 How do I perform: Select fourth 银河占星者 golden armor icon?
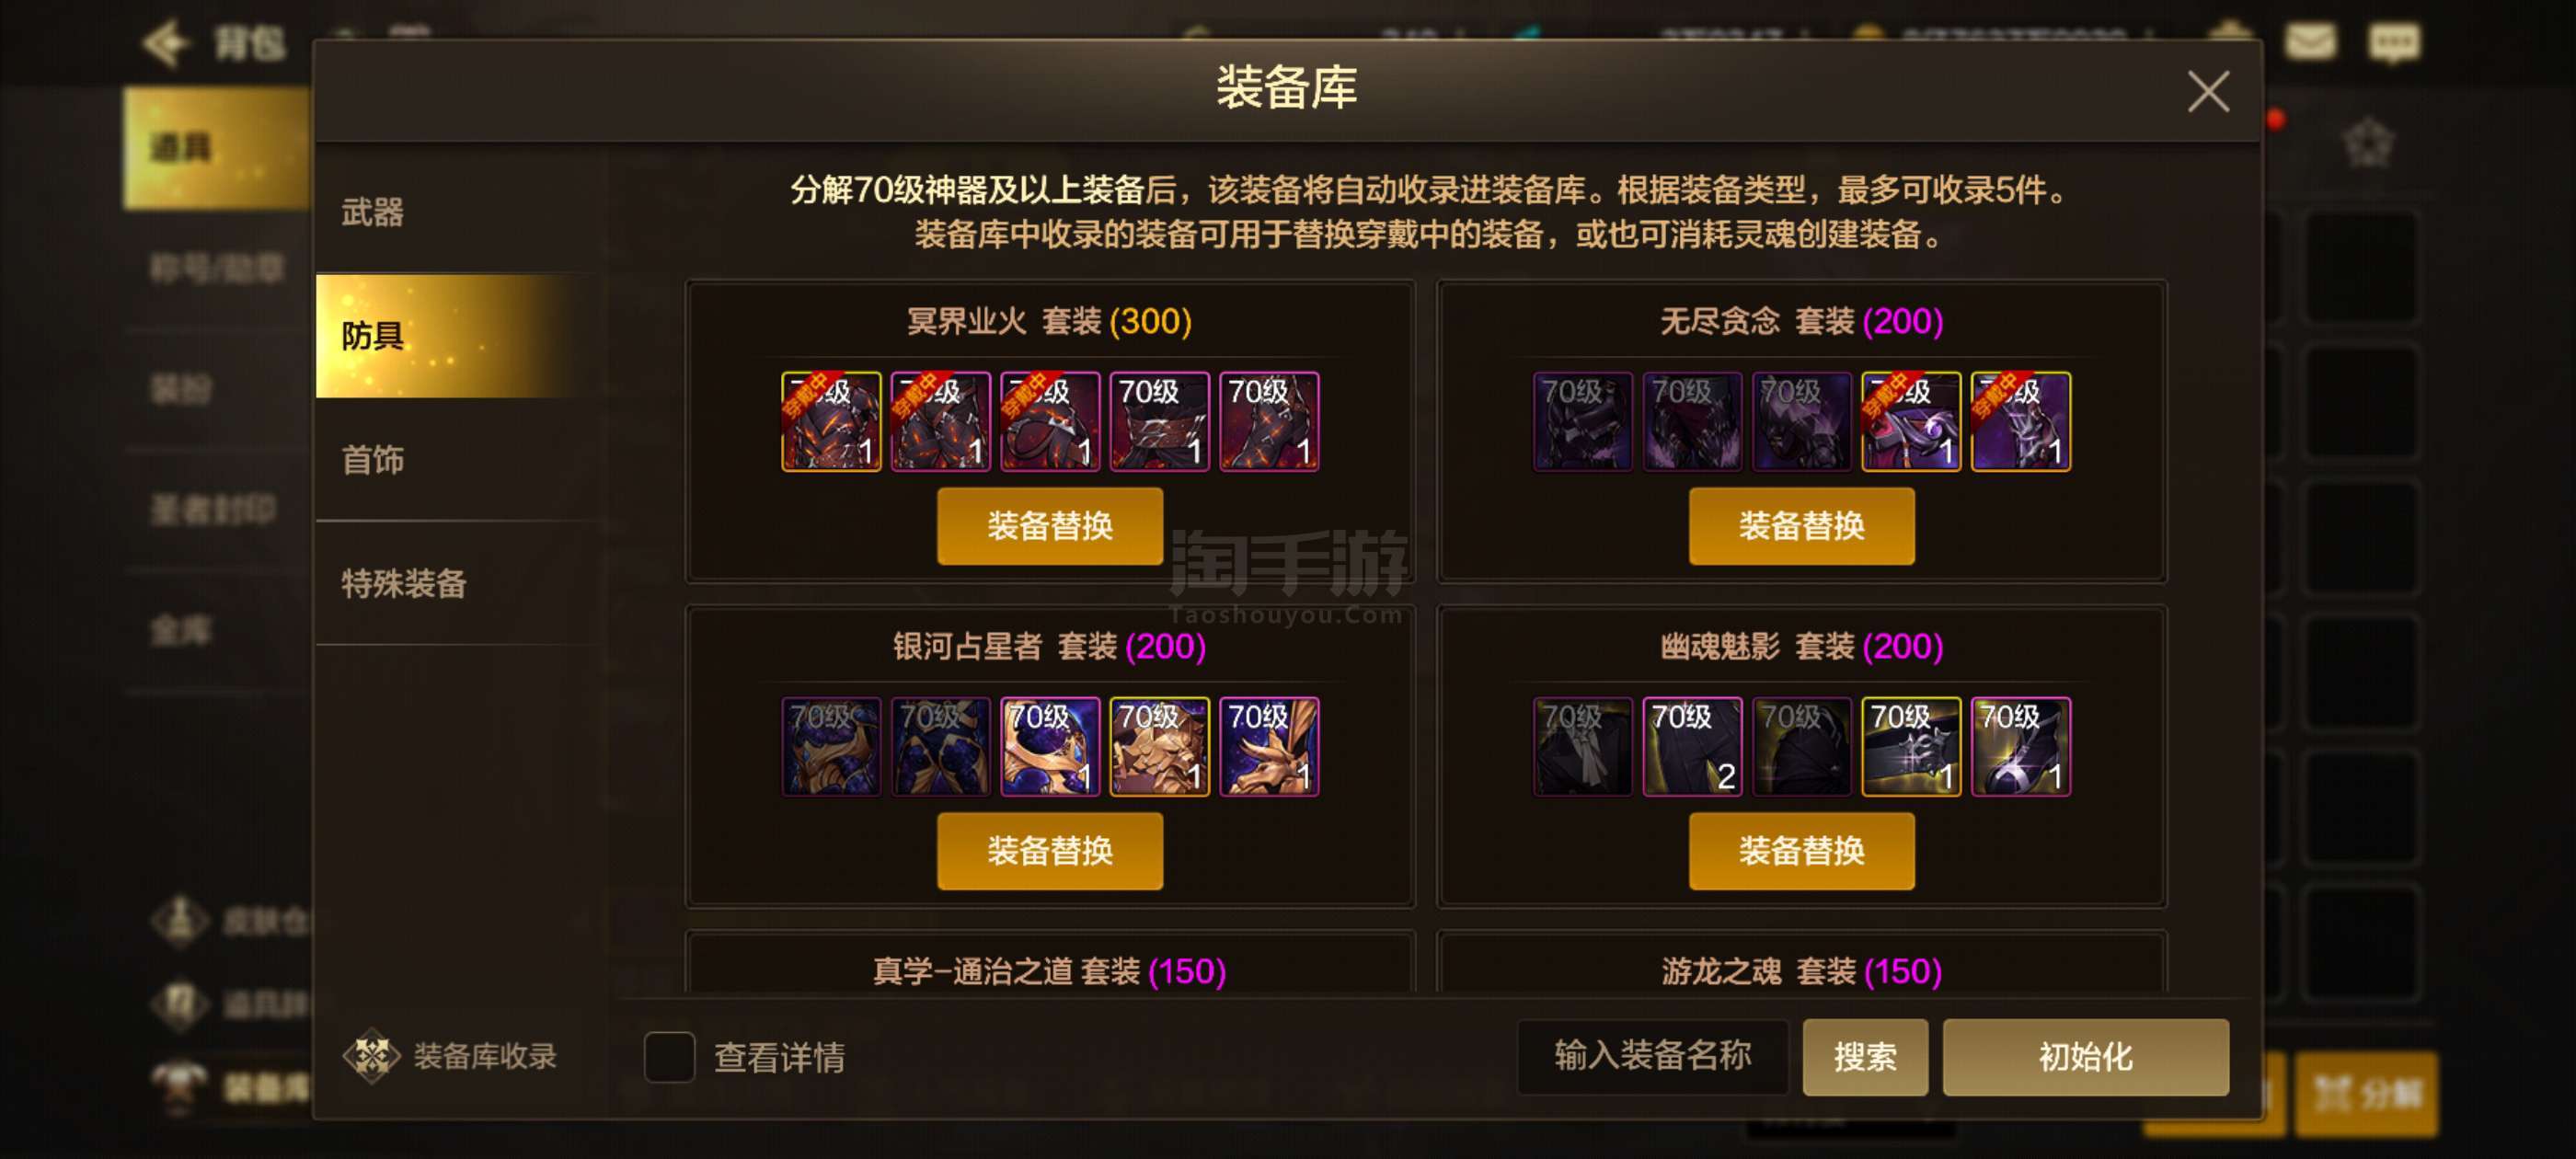tap(1160, 746)
